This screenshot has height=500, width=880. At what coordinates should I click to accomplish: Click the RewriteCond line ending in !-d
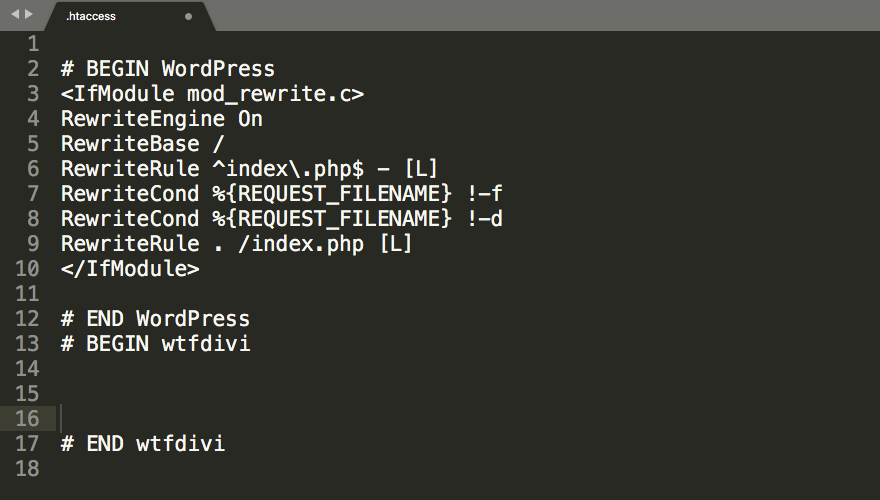(281, 219)
